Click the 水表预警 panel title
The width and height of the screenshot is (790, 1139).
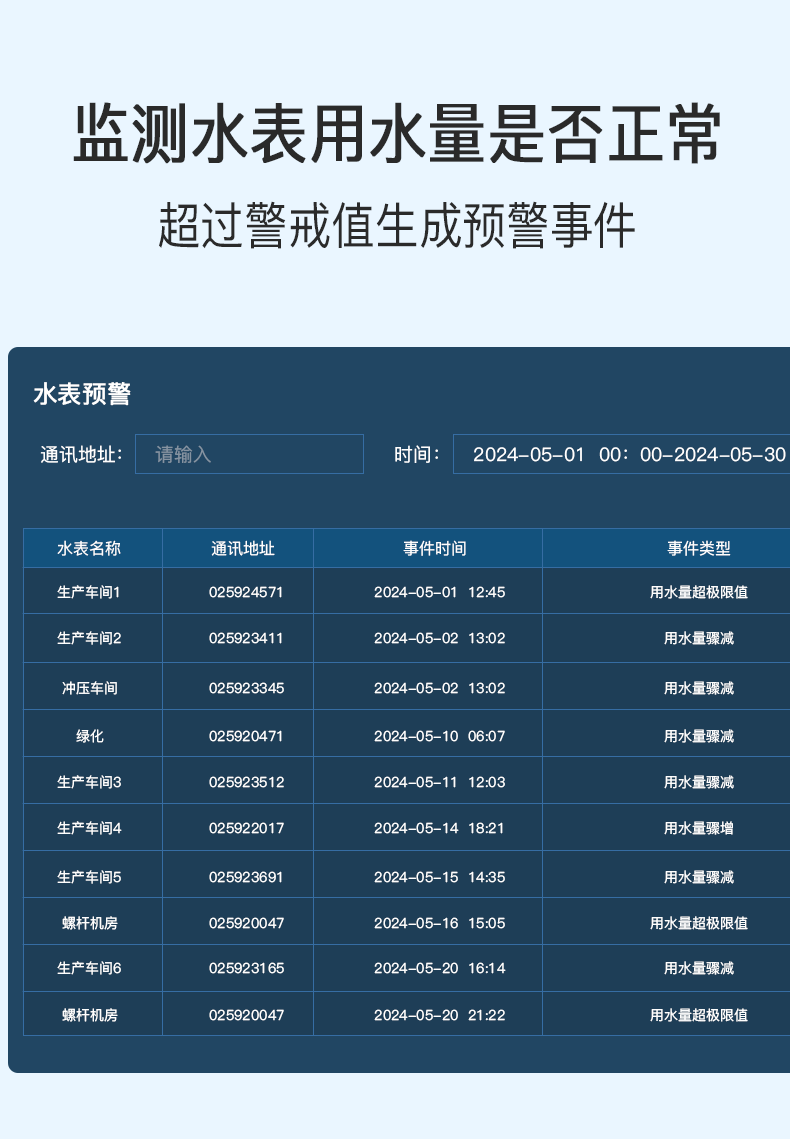pos(82,394)
